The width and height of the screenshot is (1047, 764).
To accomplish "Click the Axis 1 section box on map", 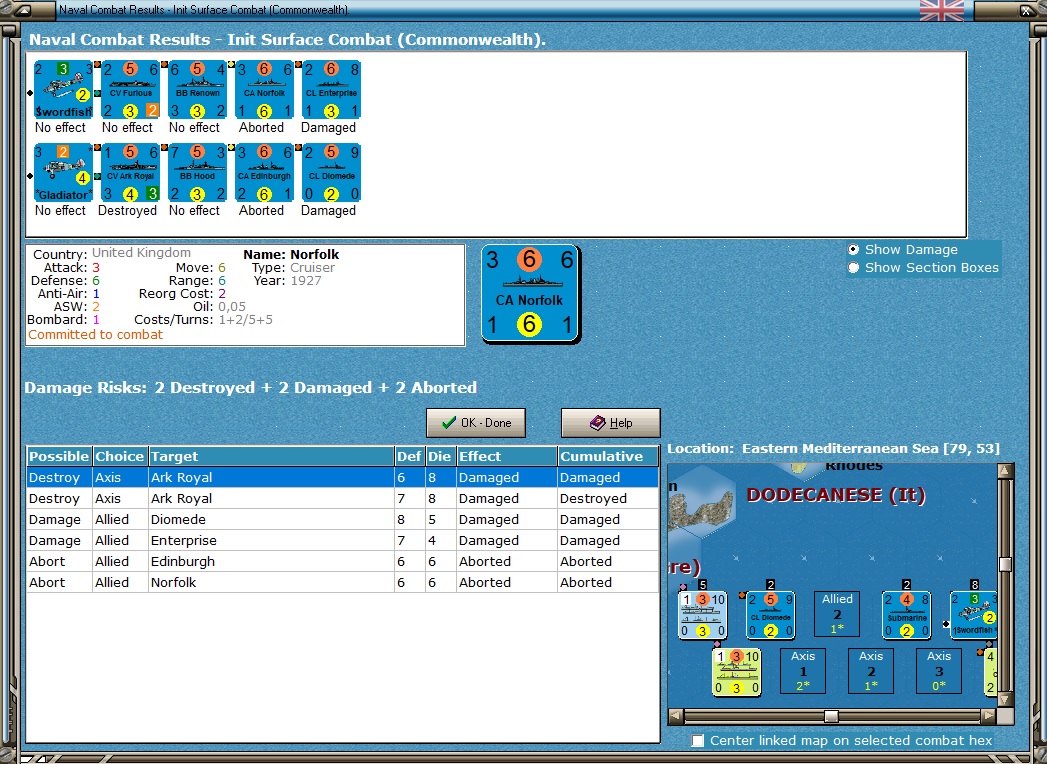I will 803,671.
